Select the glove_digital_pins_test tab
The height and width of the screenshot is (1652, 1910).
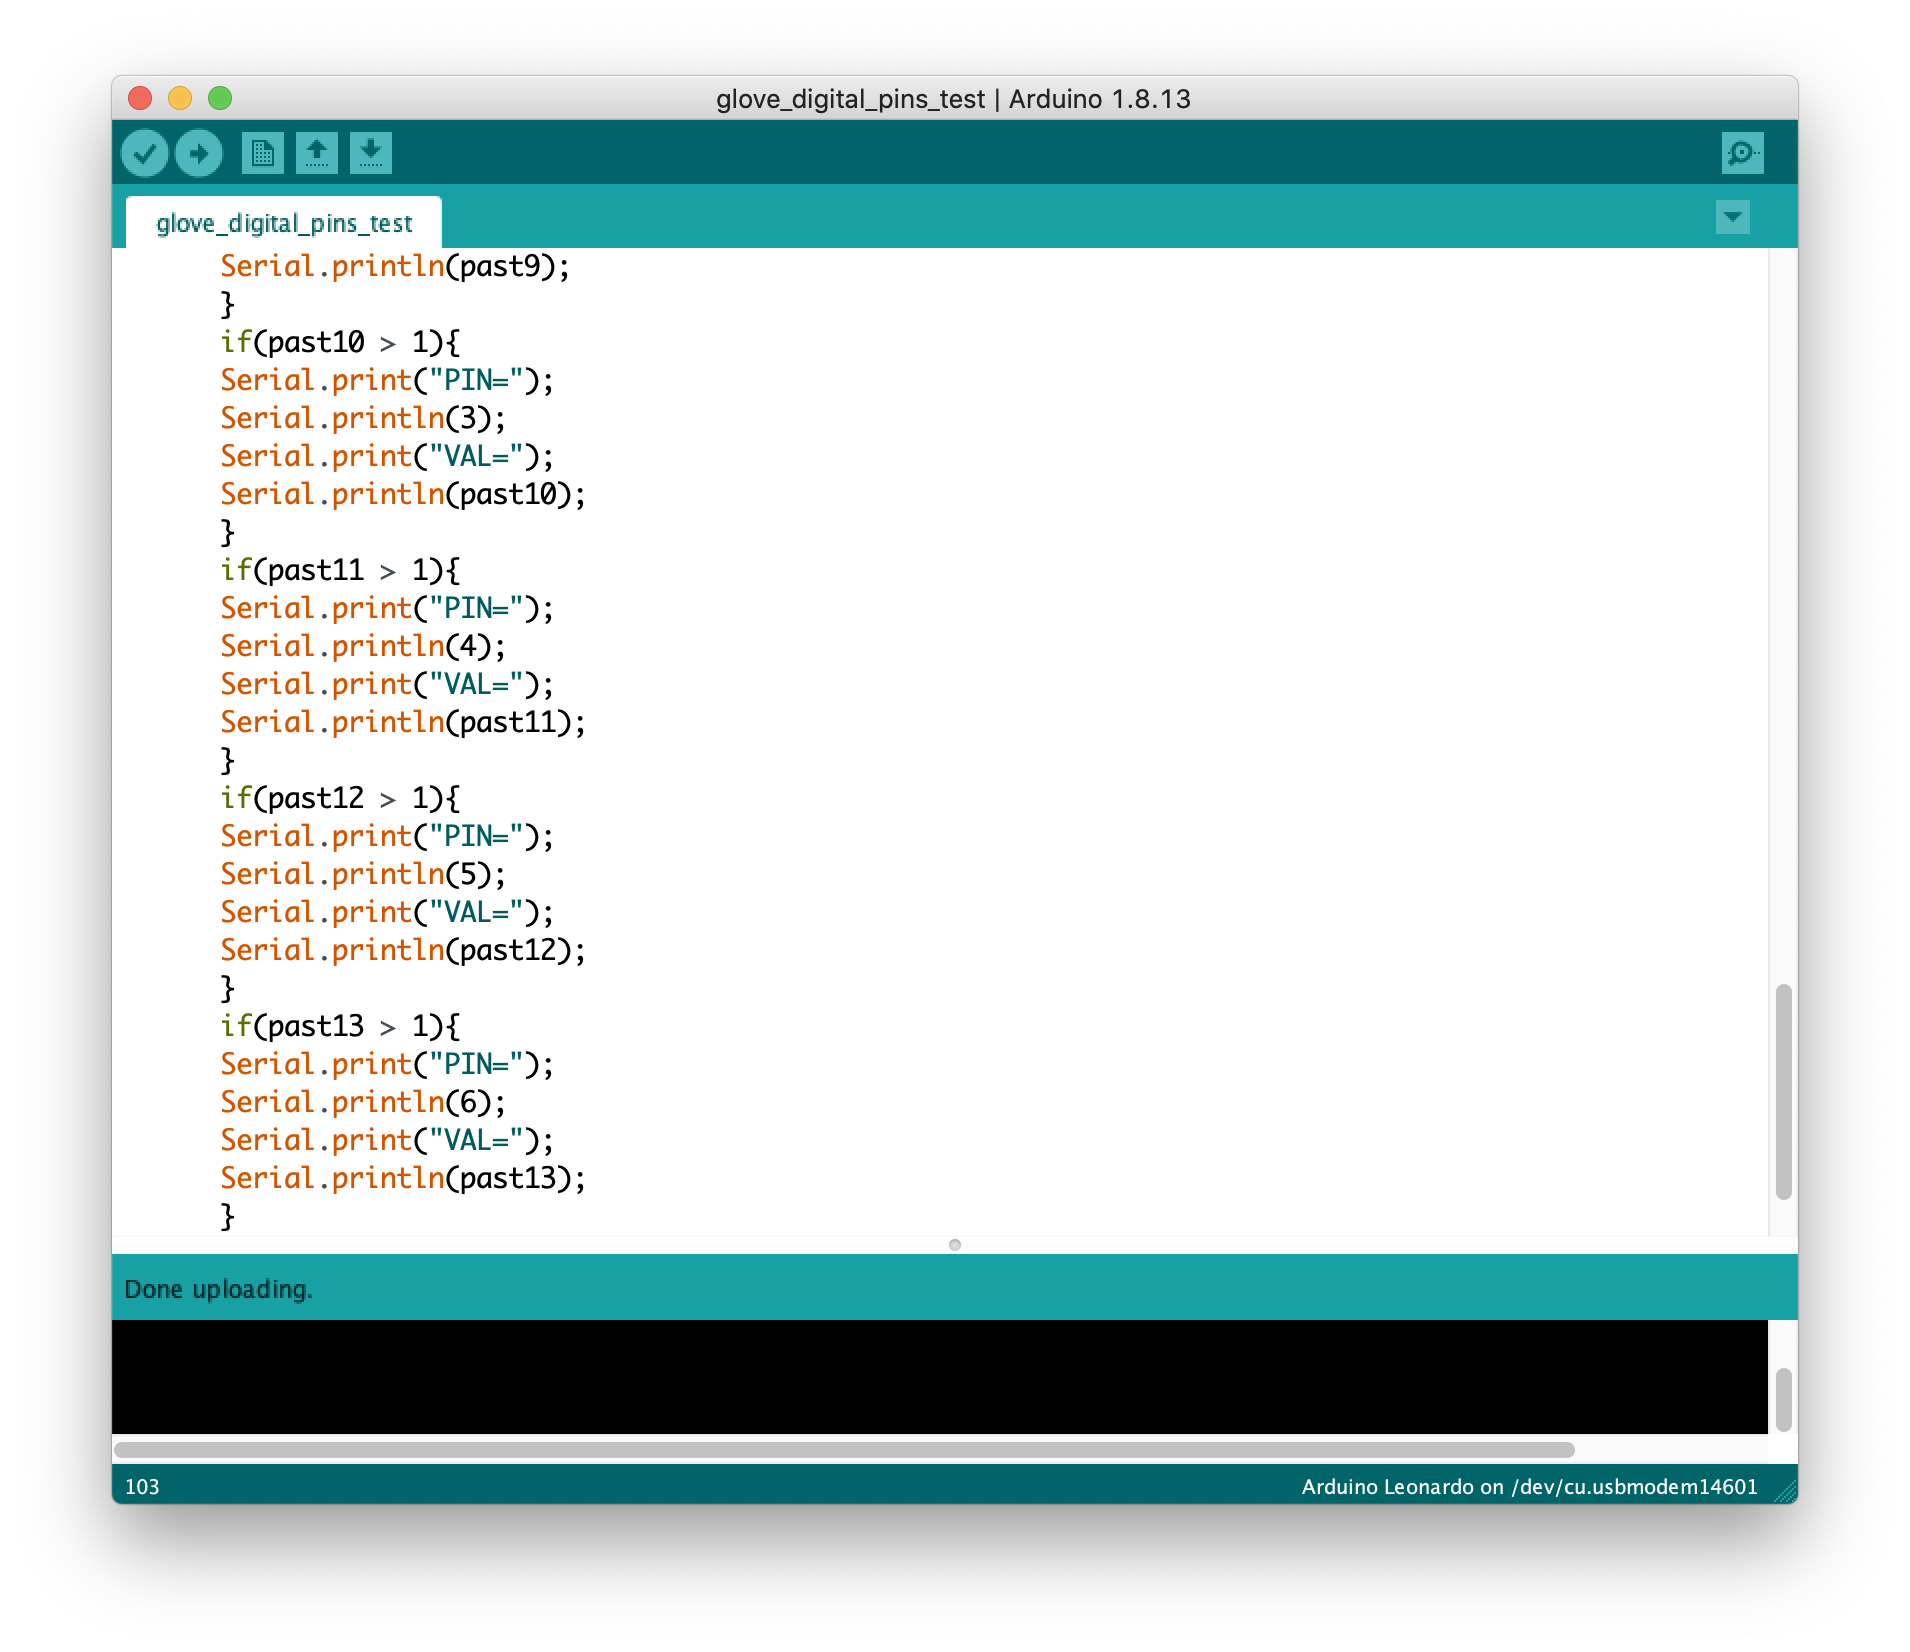(x=284, y=223)
